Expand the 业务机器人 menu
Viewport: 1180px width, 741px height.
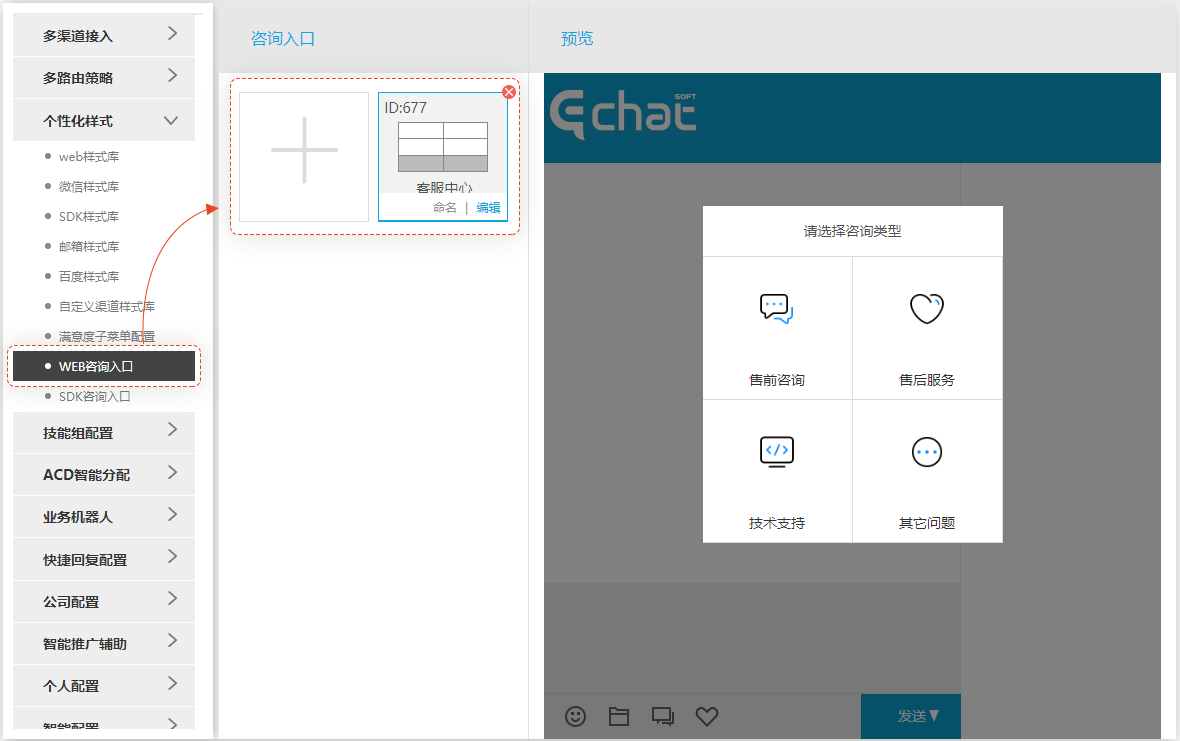click(104, 517)
